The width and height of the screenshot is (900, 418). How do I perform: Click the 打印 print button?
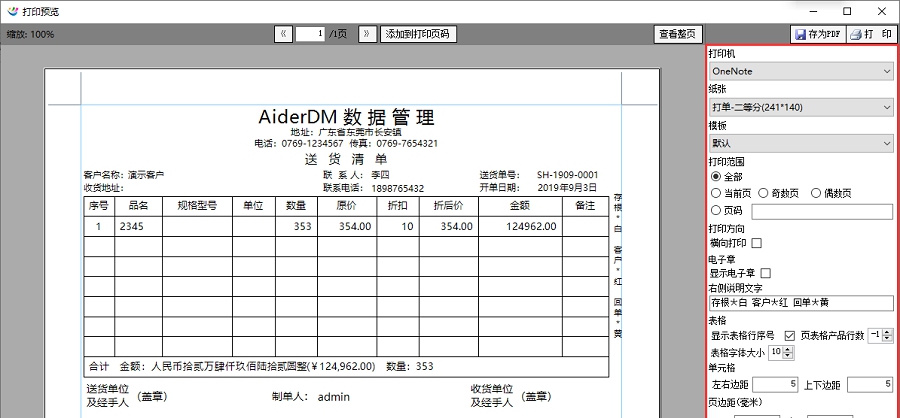pyautogui.click(x=871, y=34)
